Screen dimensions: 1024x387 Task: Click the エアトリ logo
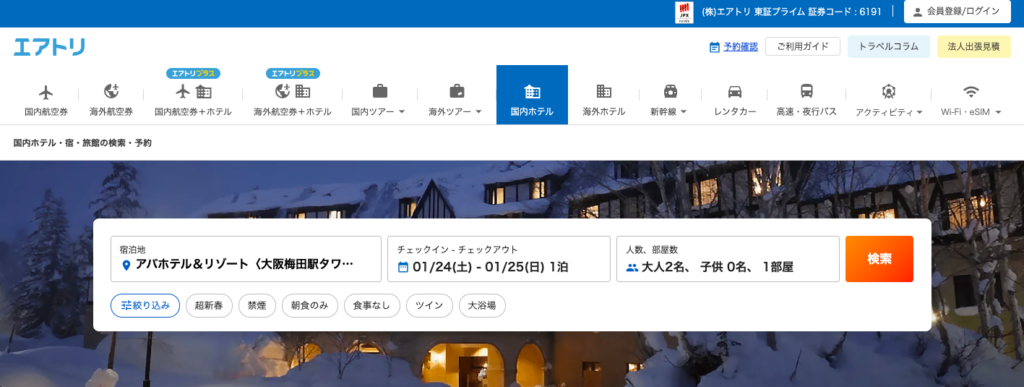49,47
